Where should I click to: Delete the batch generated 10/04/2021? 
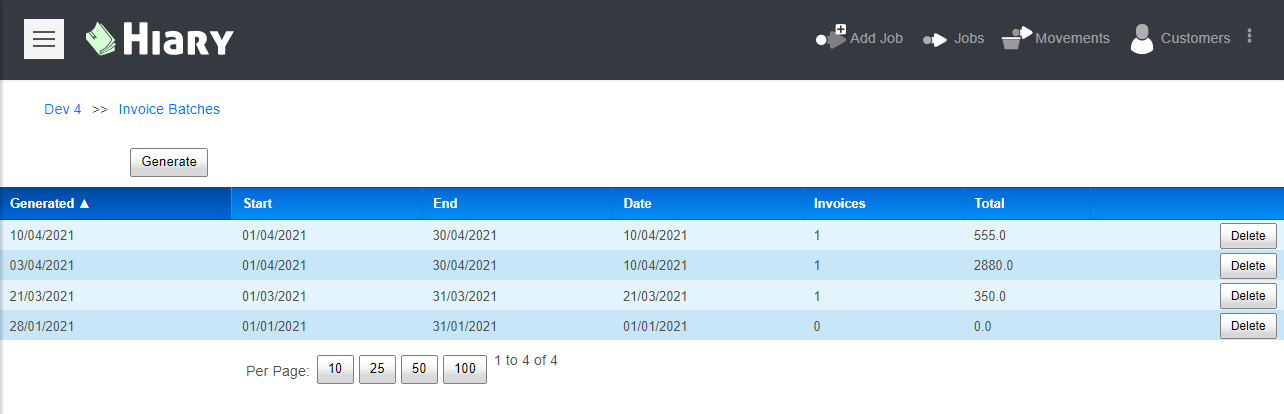tap(1248, 236)
